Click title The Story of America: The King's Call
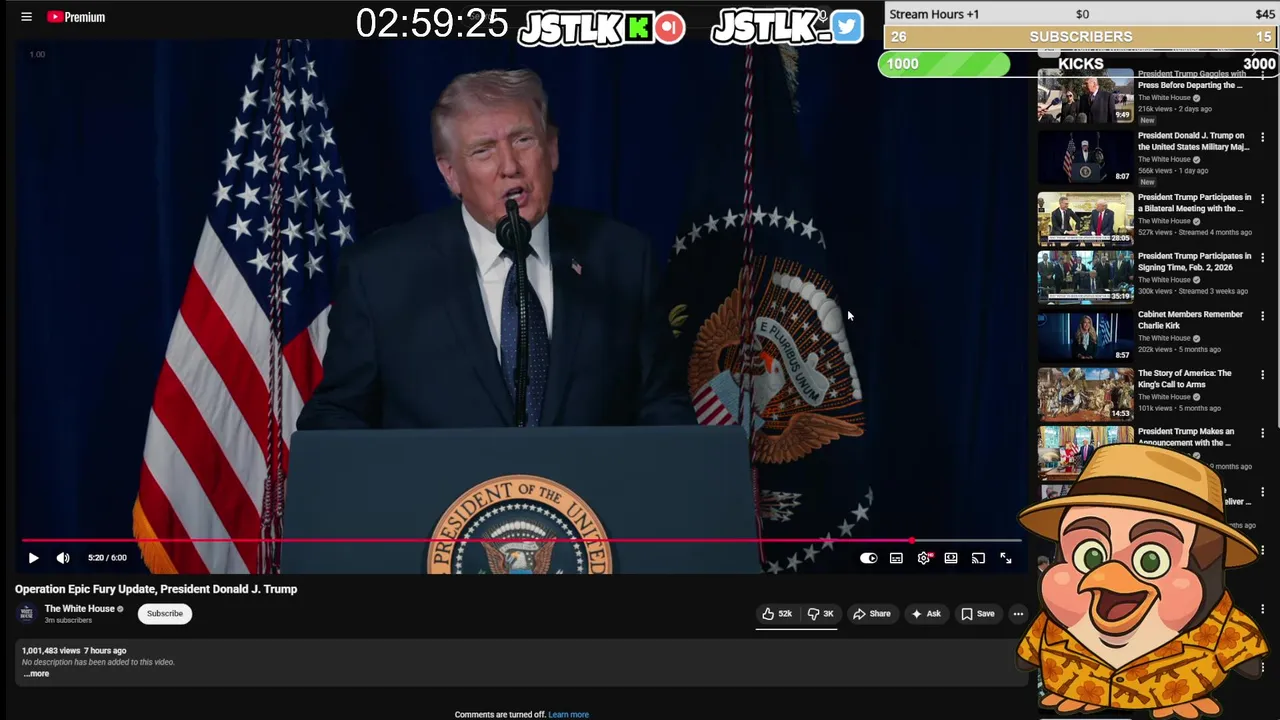 [1184, 379]
